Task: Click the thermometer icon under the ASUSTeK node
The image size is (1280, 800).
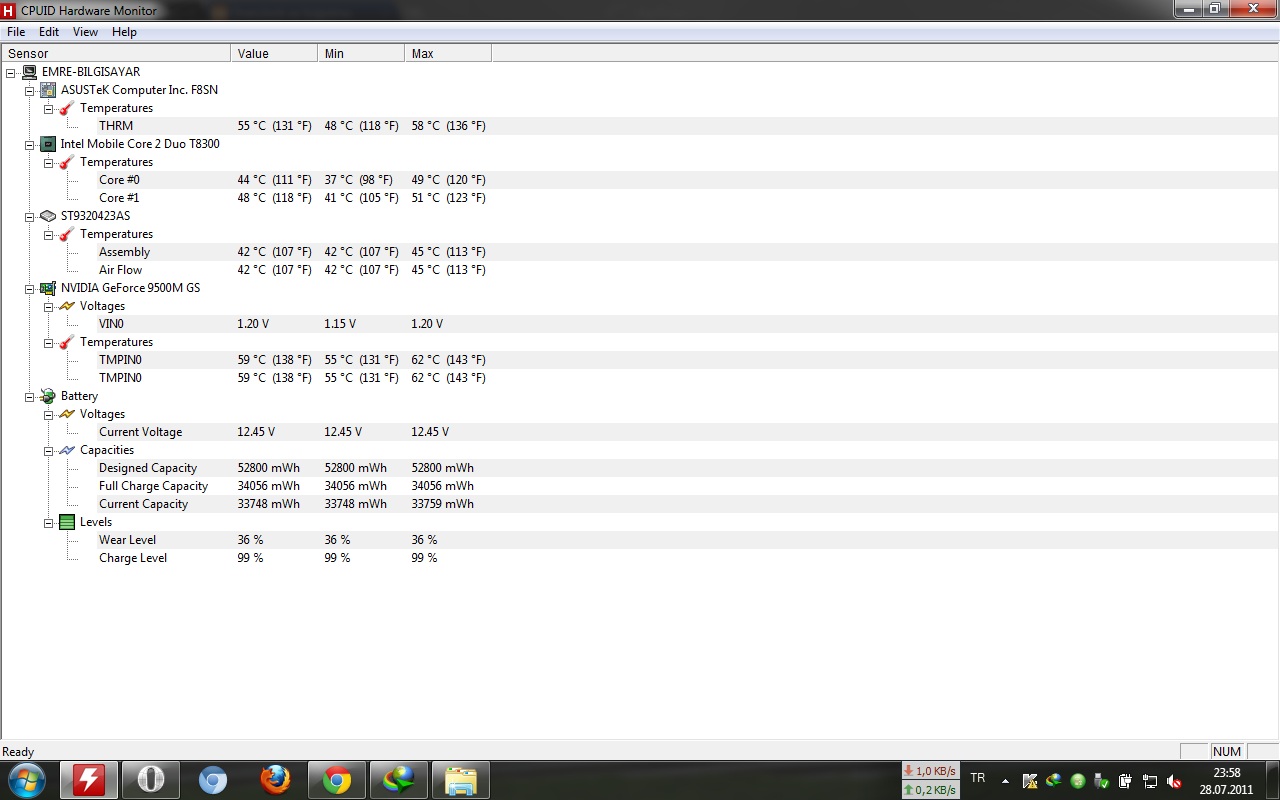Action: pyautogui.click(x=67, y=108)
